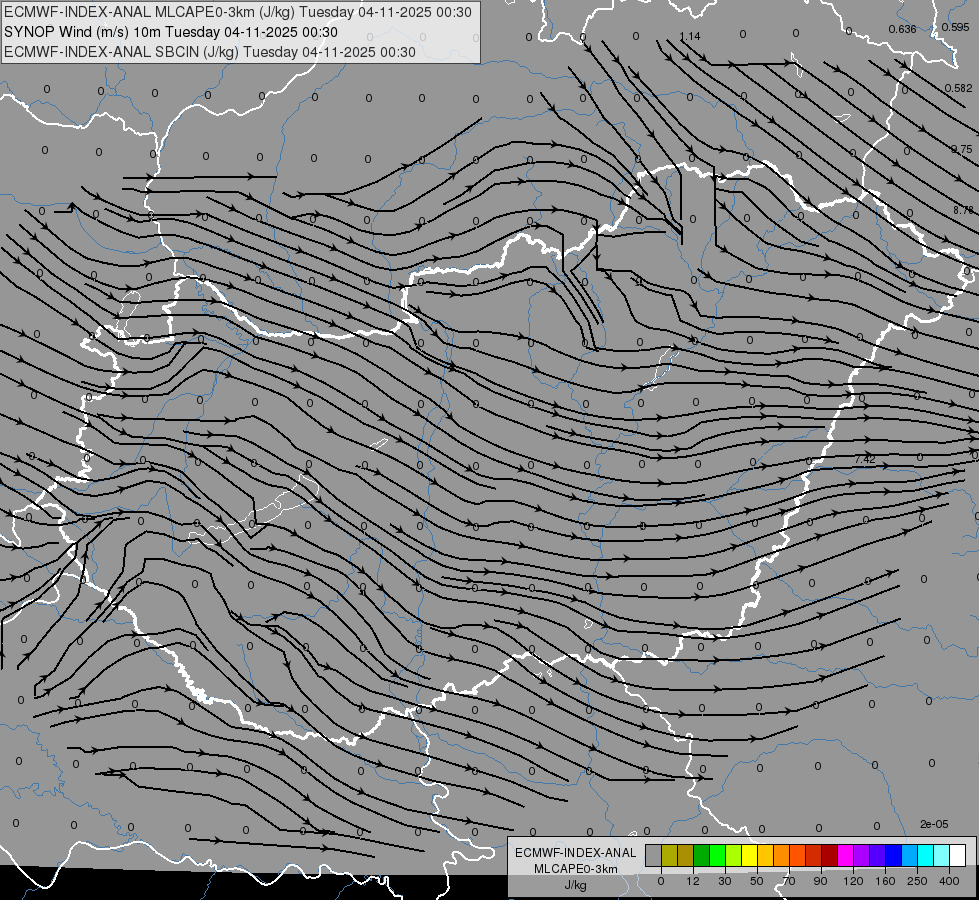The height and width of the screenshot is (900, 979).
Task: Click the map value 8.78
Action: coord(963,210)
